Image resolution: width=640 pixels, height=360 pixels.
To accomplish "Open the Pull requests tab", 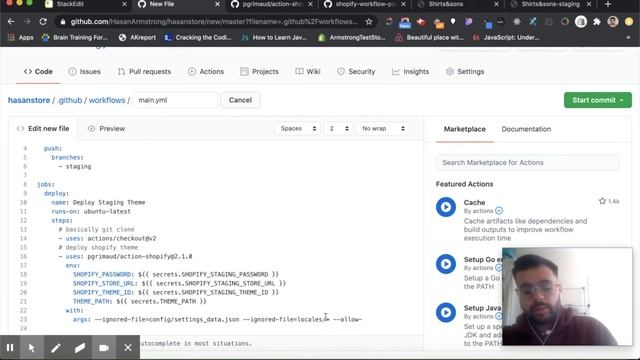I will [x=144, y=71].
